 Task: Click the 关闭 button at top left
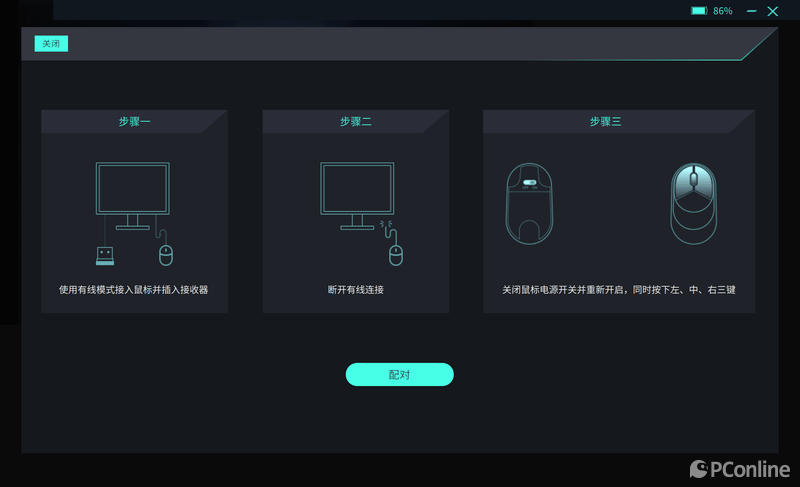point(51,43)
